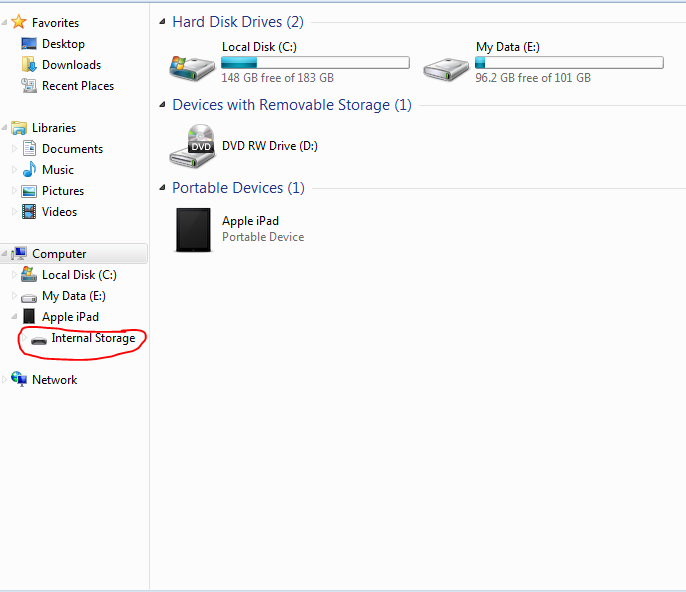
Task: Click the Documents library icon
Action: point(29,148)
